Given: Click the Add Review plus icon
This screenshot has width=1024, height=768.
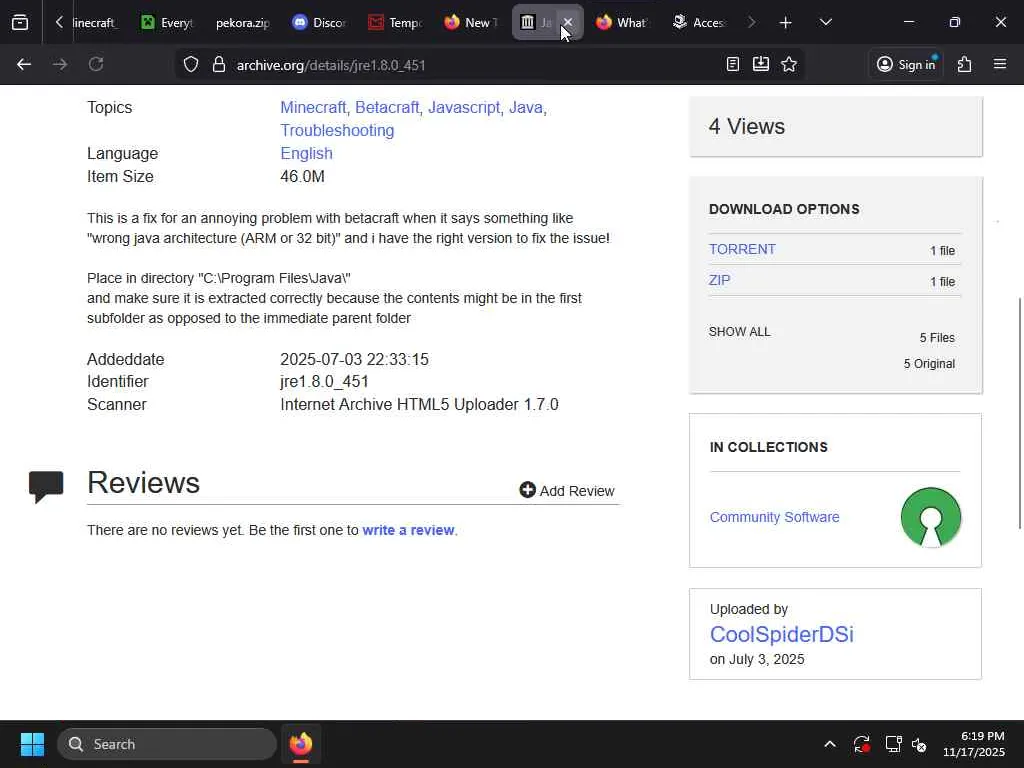Looking at the screenshot, I should click(527, 490).
